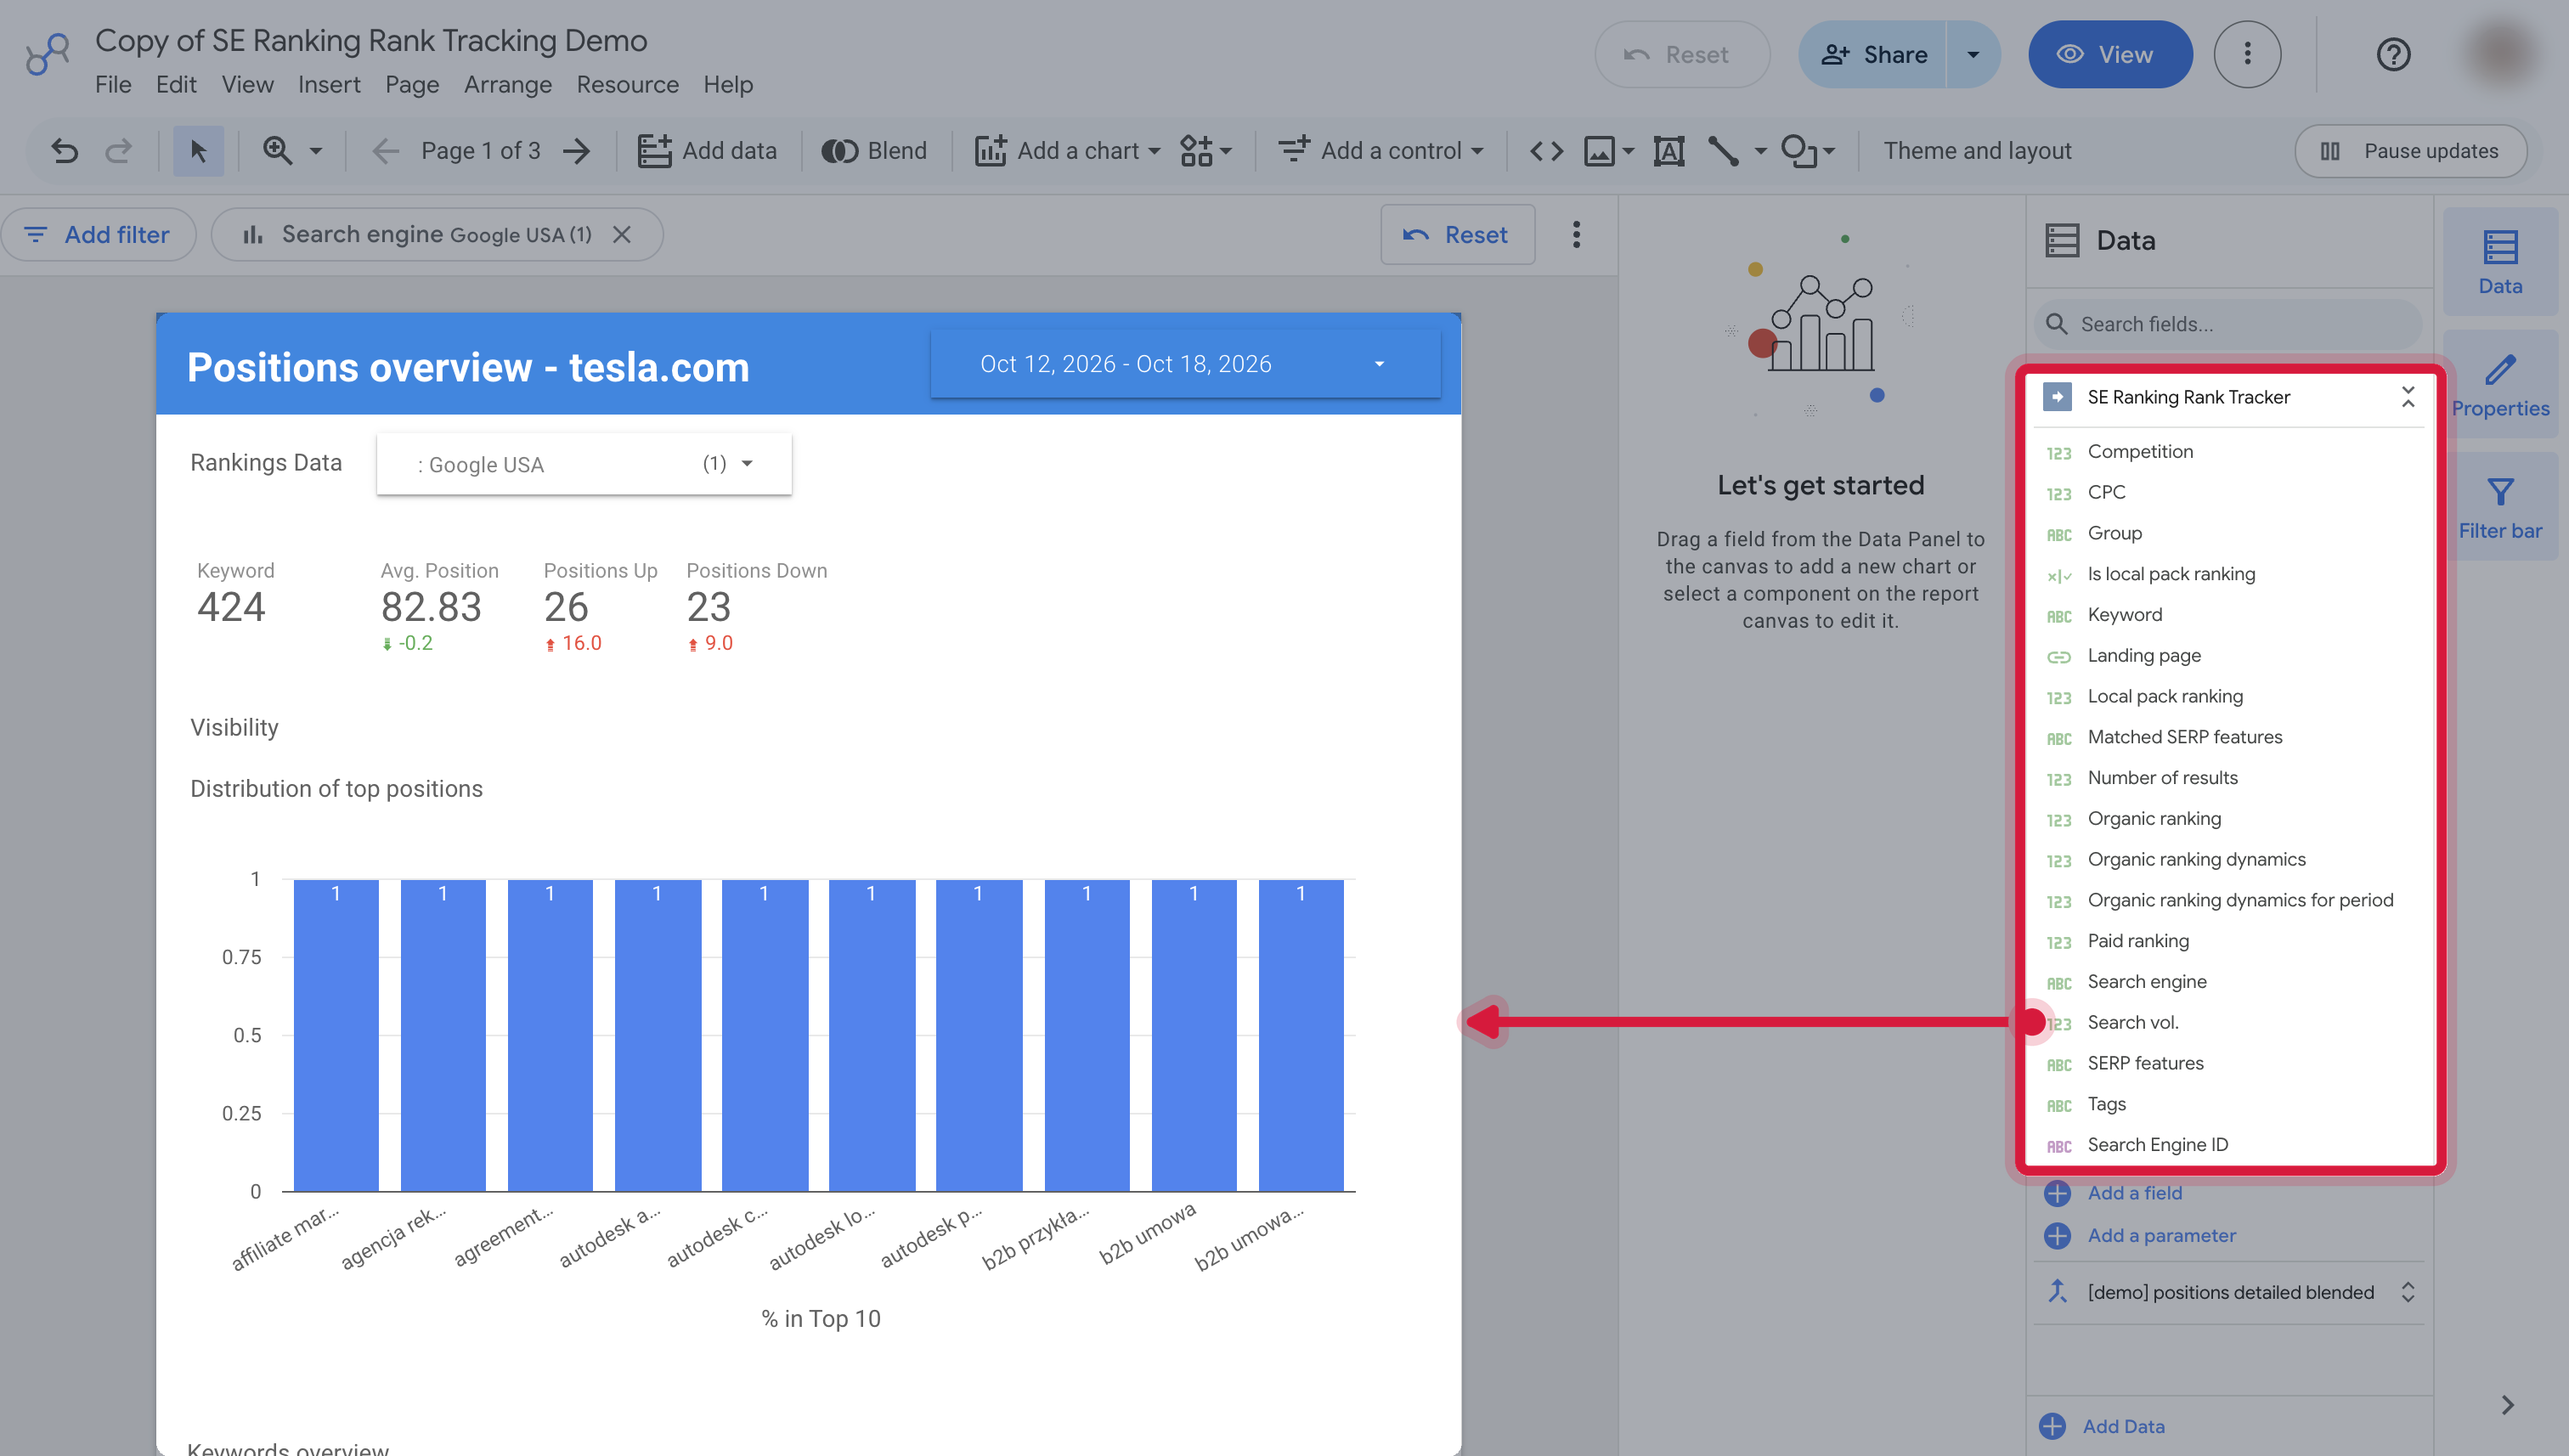Image resolution: width=2569 pixels, height=1456 pixels.
Task: Open the Edit menu
Action: click(x=176, y=85)
